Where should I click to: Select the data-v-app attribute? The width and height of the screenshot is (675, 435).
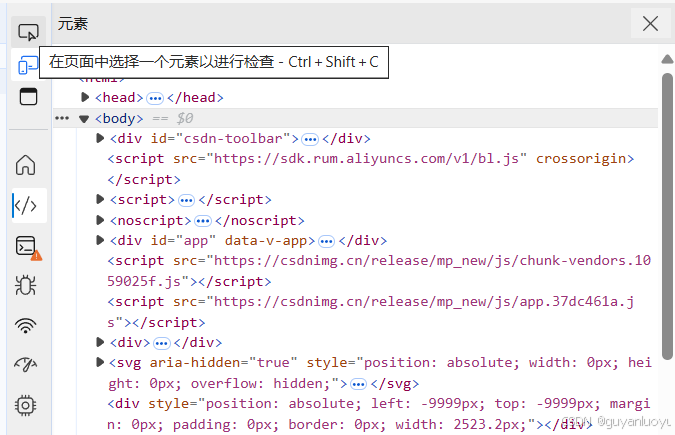tap(266, 241)
